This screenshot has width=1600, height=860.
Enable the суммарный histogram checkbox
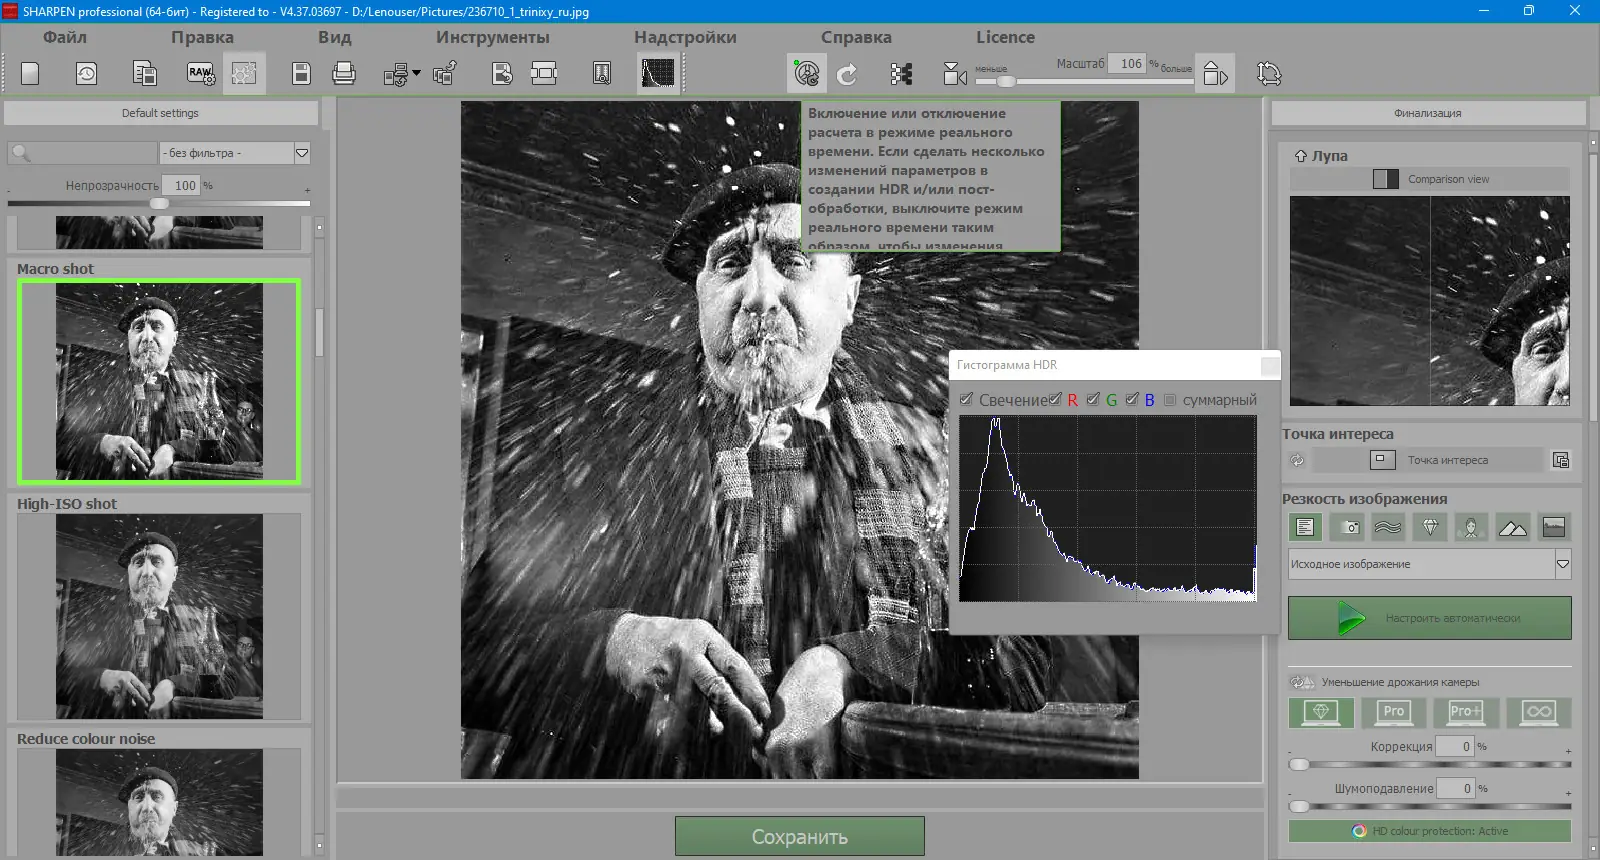(1170, 399)
